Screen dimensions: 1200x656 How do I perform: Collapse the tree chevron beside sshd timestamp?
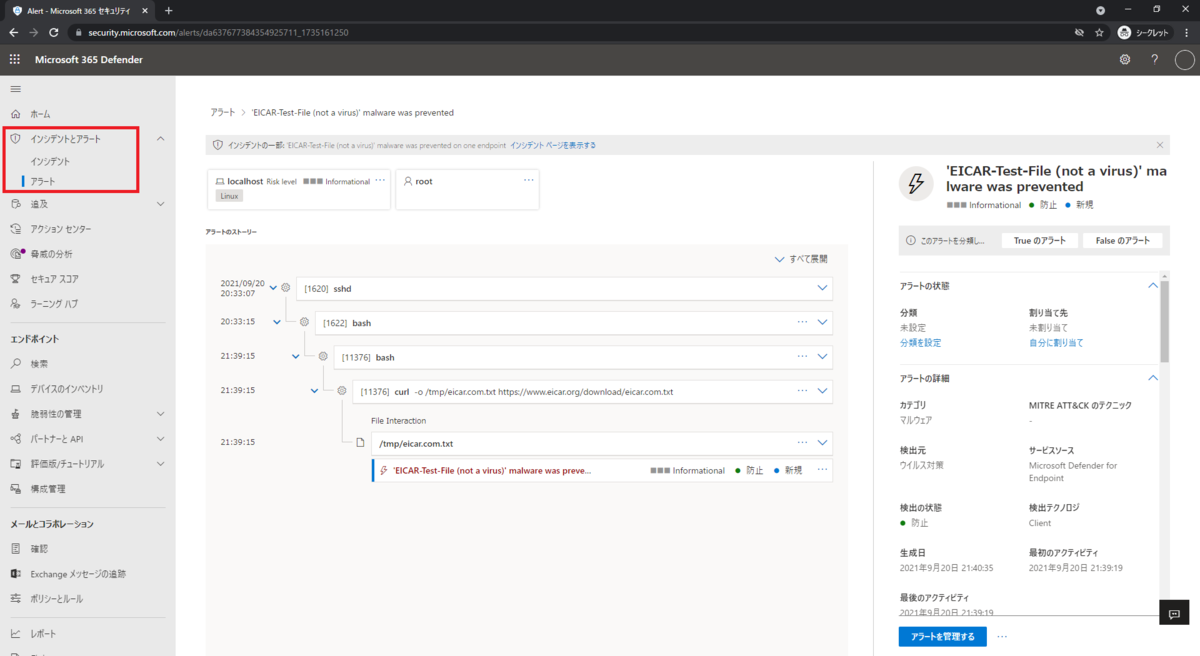273,288
